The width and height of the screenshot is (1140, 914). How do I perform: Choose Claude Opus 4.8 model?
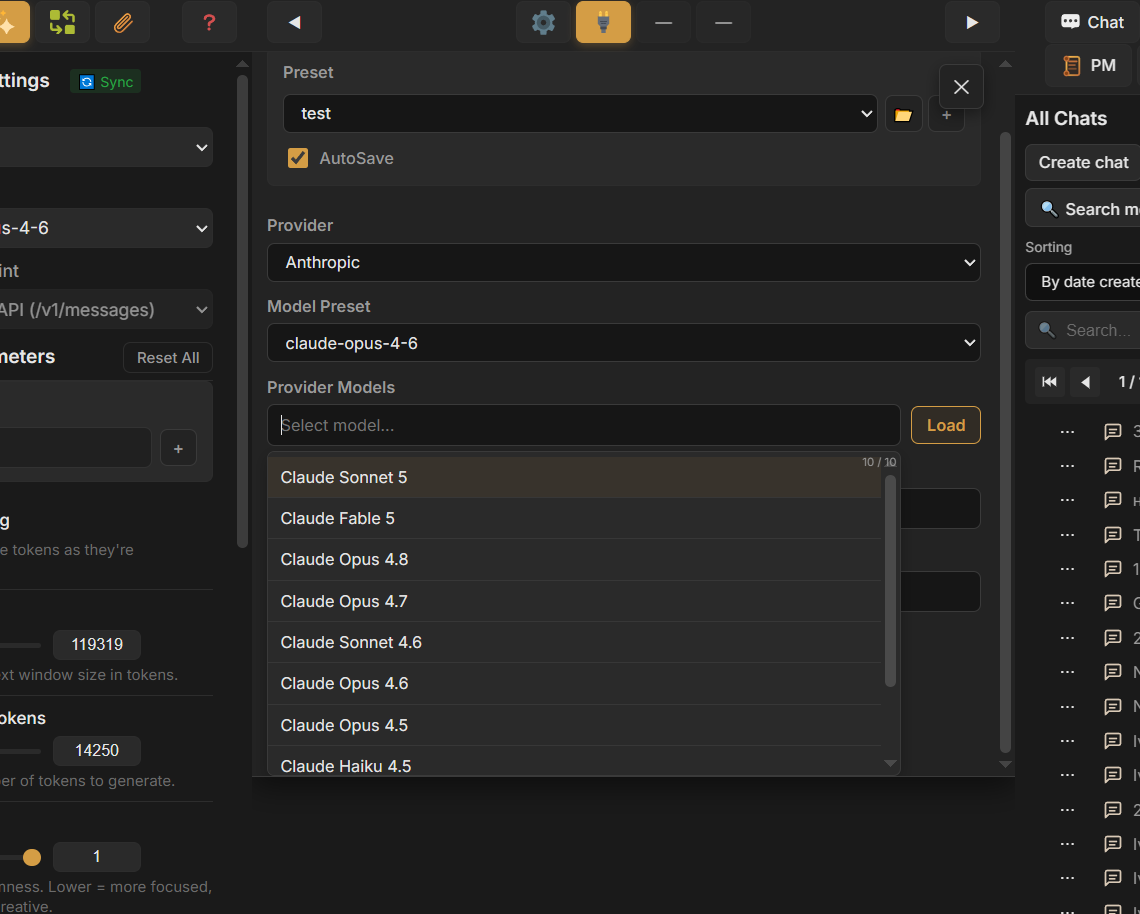574,560
